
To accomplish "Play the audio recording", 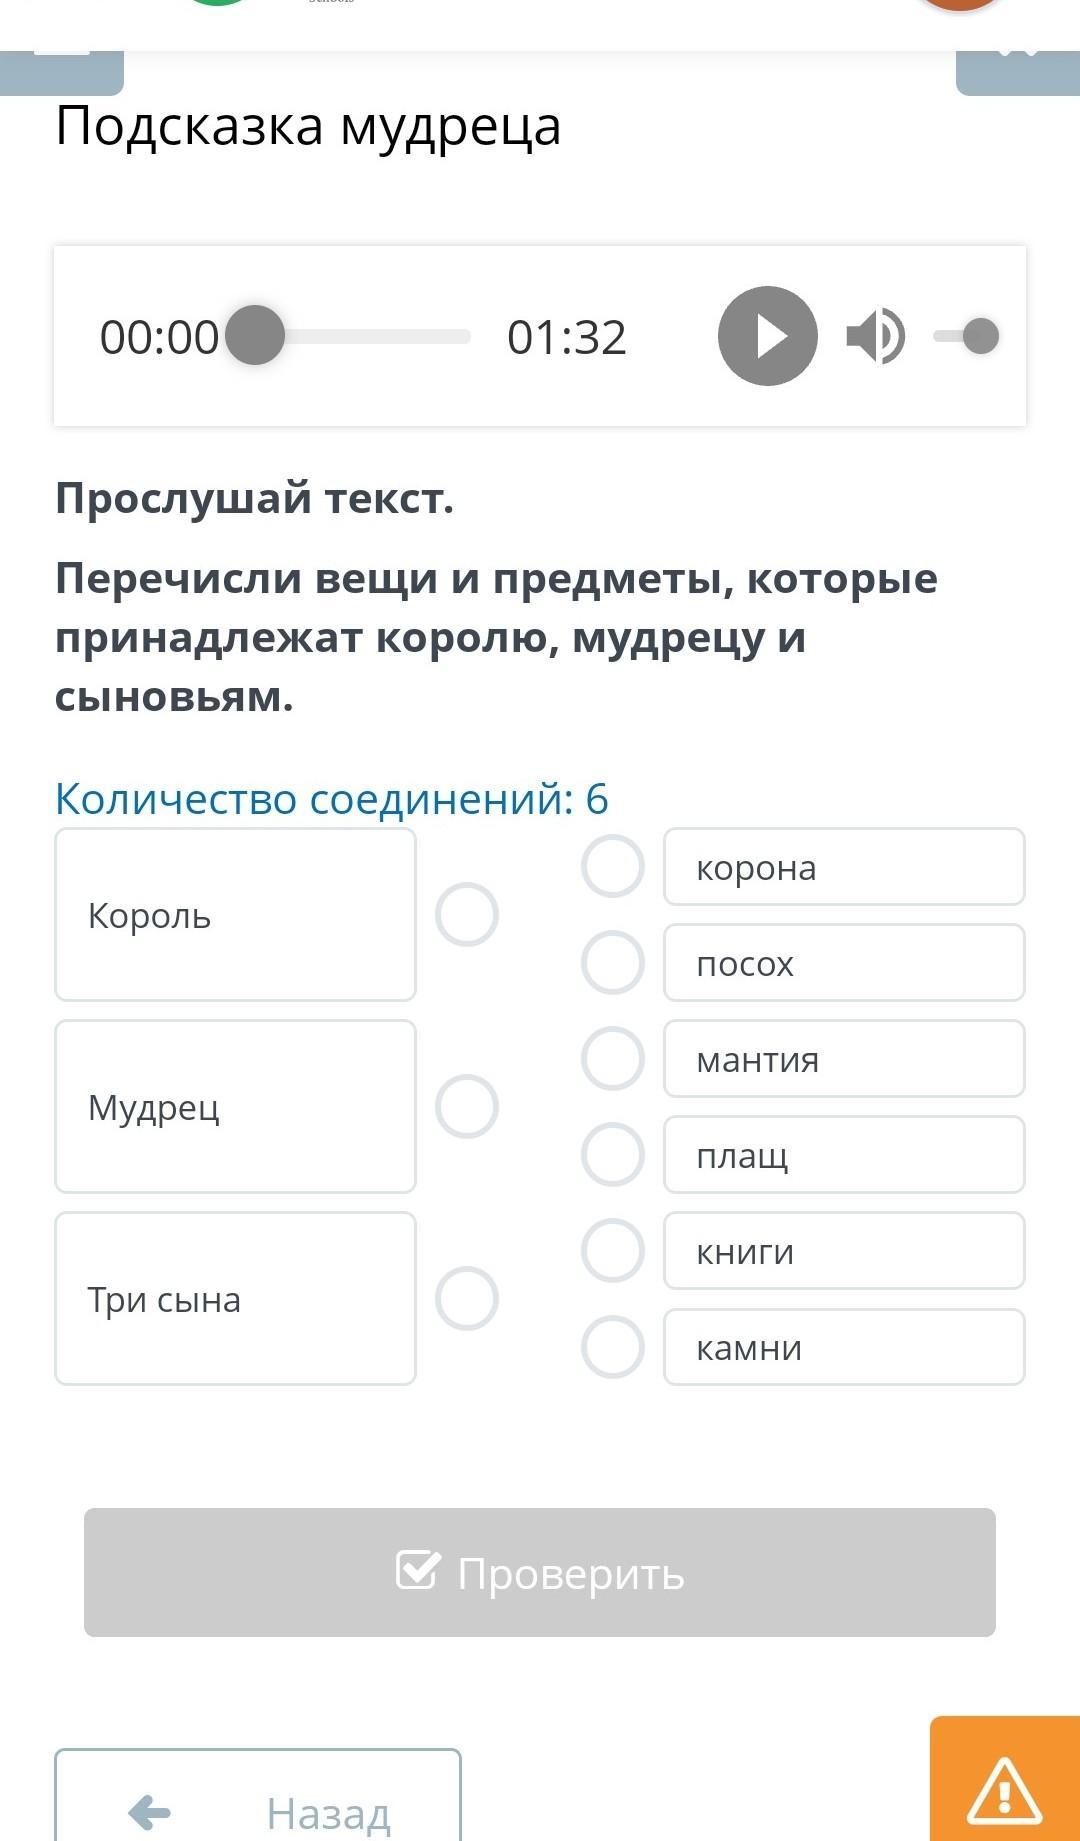I will [767, 336].
